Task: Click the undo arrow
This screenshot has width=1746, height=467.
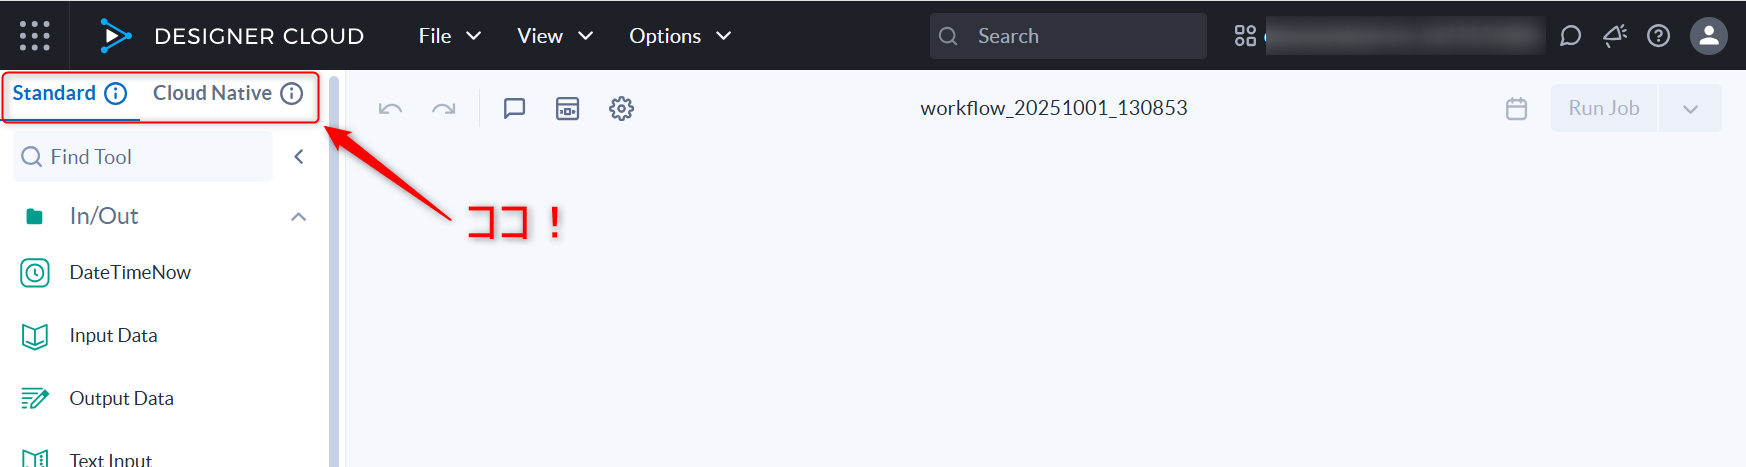Action: click(x=390, y=108)
